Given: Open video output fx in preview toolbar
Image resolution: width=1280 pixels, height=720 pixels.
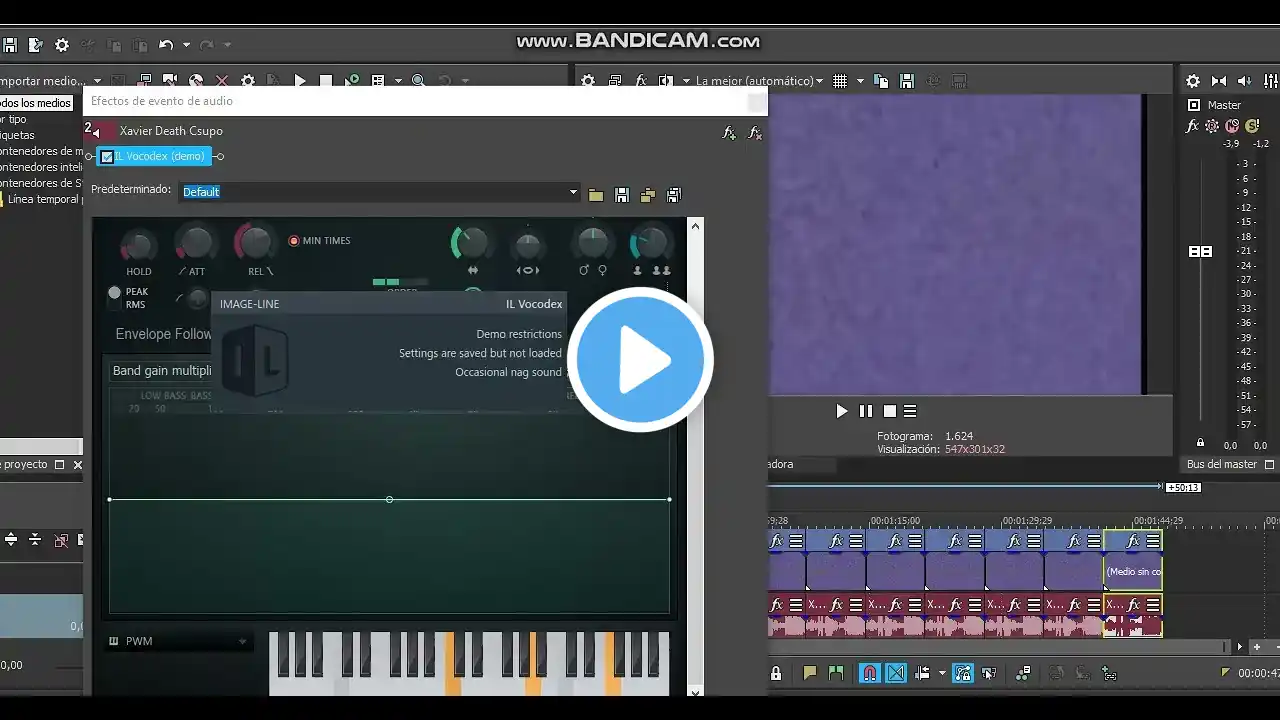Looking at the screenshot, I should pos(641,81).
